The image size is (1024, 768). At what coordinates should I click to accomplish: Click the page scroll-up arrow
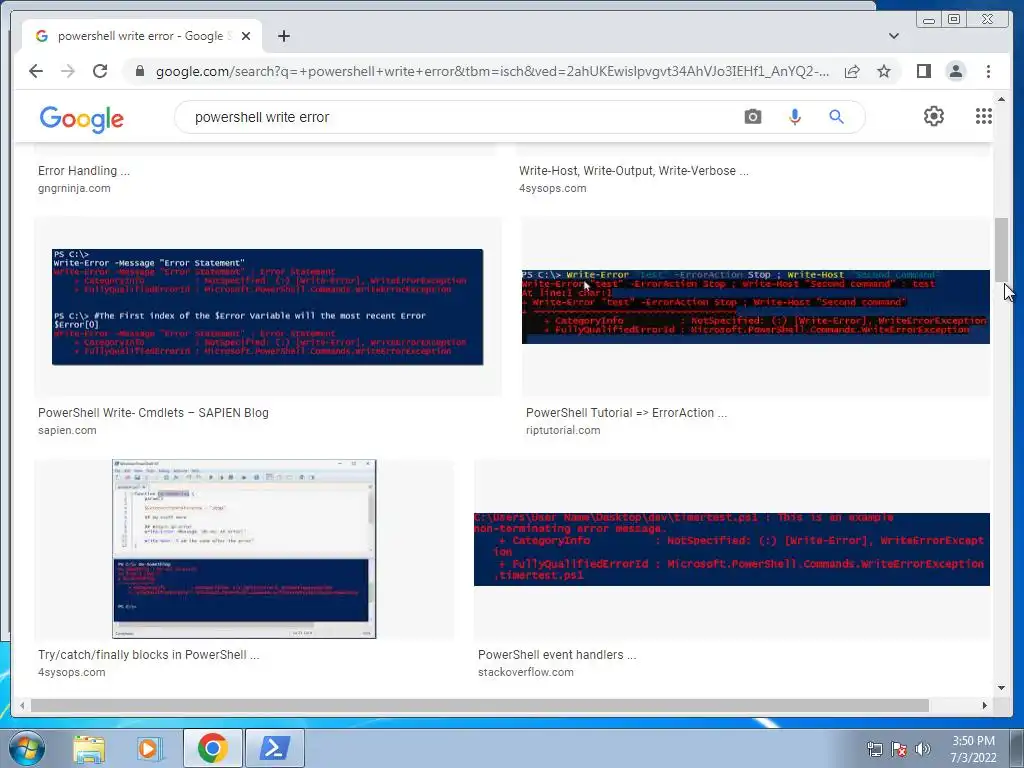[1001, 99]
